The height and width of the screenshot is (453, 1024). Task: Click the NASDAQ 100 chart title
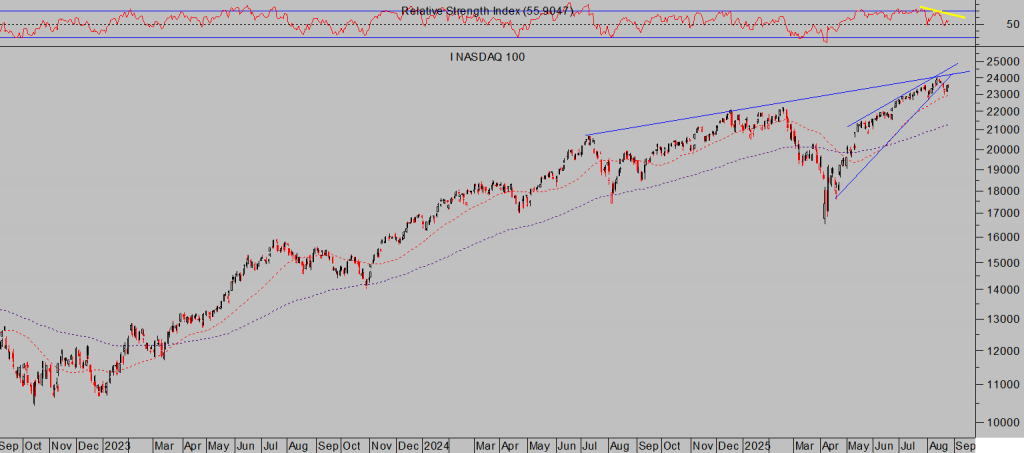point(488,57)
